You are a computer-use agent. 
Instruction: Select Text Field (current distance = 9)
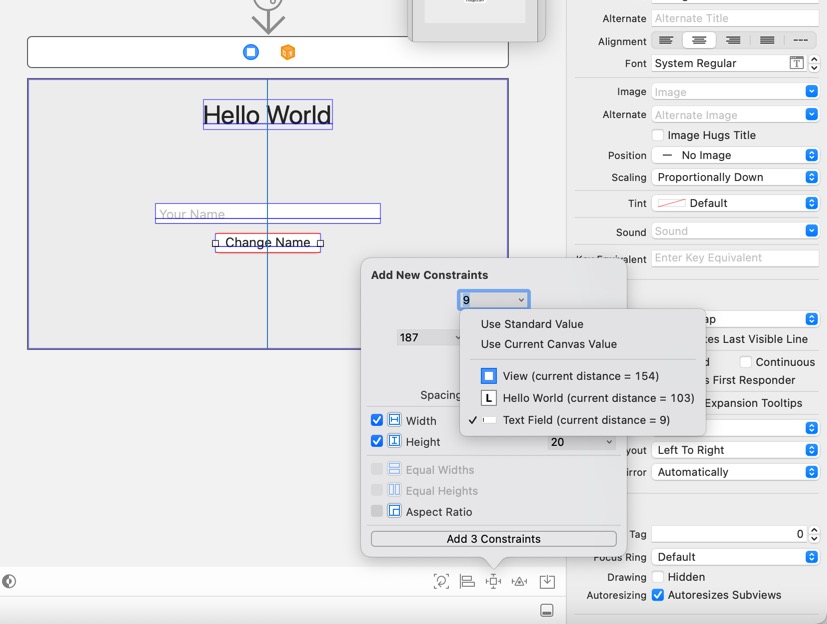click(x=586, y=420)
